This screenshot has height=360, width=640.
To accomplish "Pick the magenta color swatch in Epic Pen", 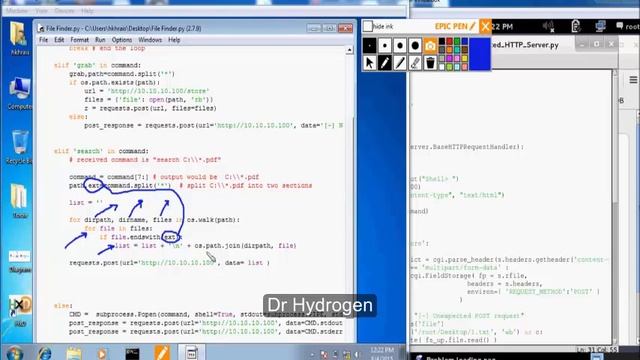I will (x=449, y=58).
